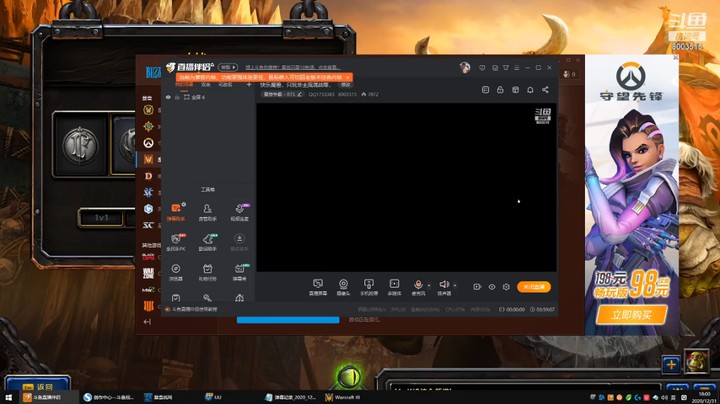
Task: Select Warcraft III in the Battle.net sidebar
Action: tap(148, 159)
